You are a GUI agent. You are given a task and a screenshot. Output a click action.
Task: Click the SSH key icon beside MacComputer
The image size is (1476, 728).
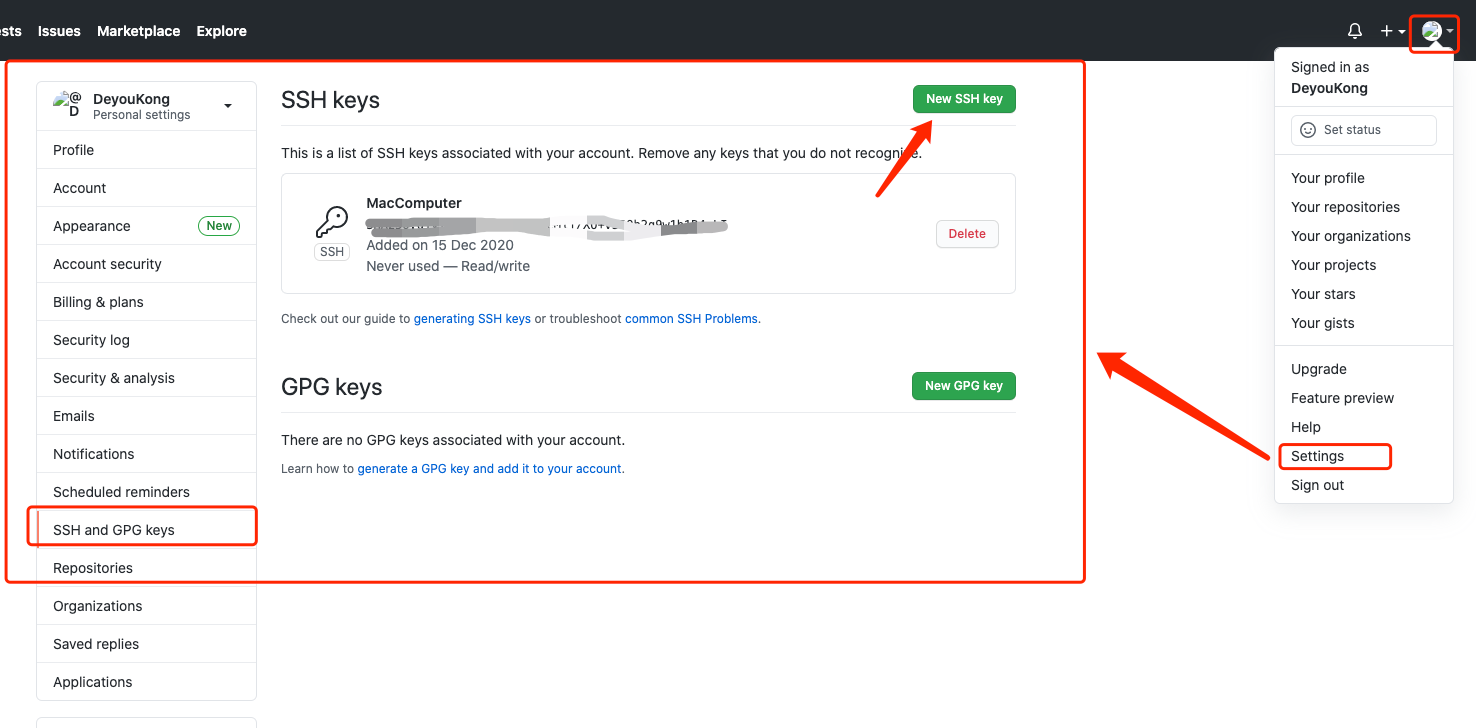coord(332,222)
